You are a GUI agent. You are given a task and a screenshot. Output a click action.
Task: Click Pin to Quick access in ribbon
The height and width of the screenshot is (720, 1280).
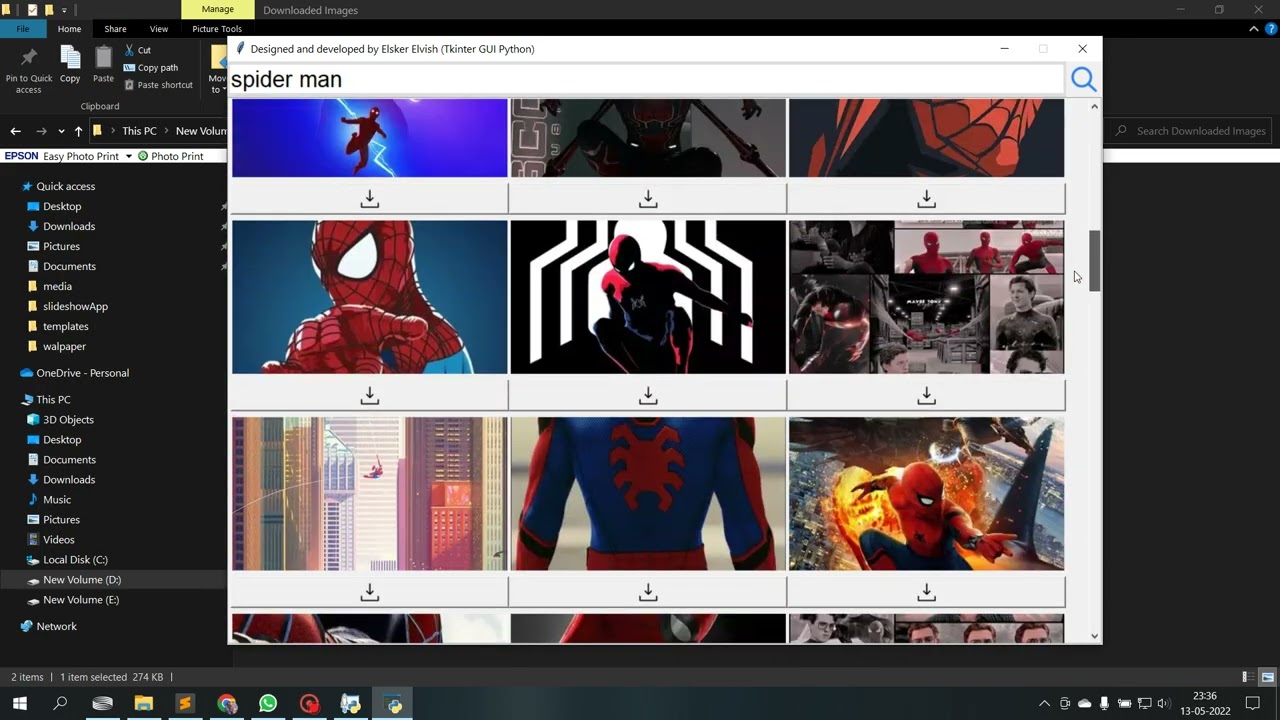pyautogui.click(x=29, y=69)
